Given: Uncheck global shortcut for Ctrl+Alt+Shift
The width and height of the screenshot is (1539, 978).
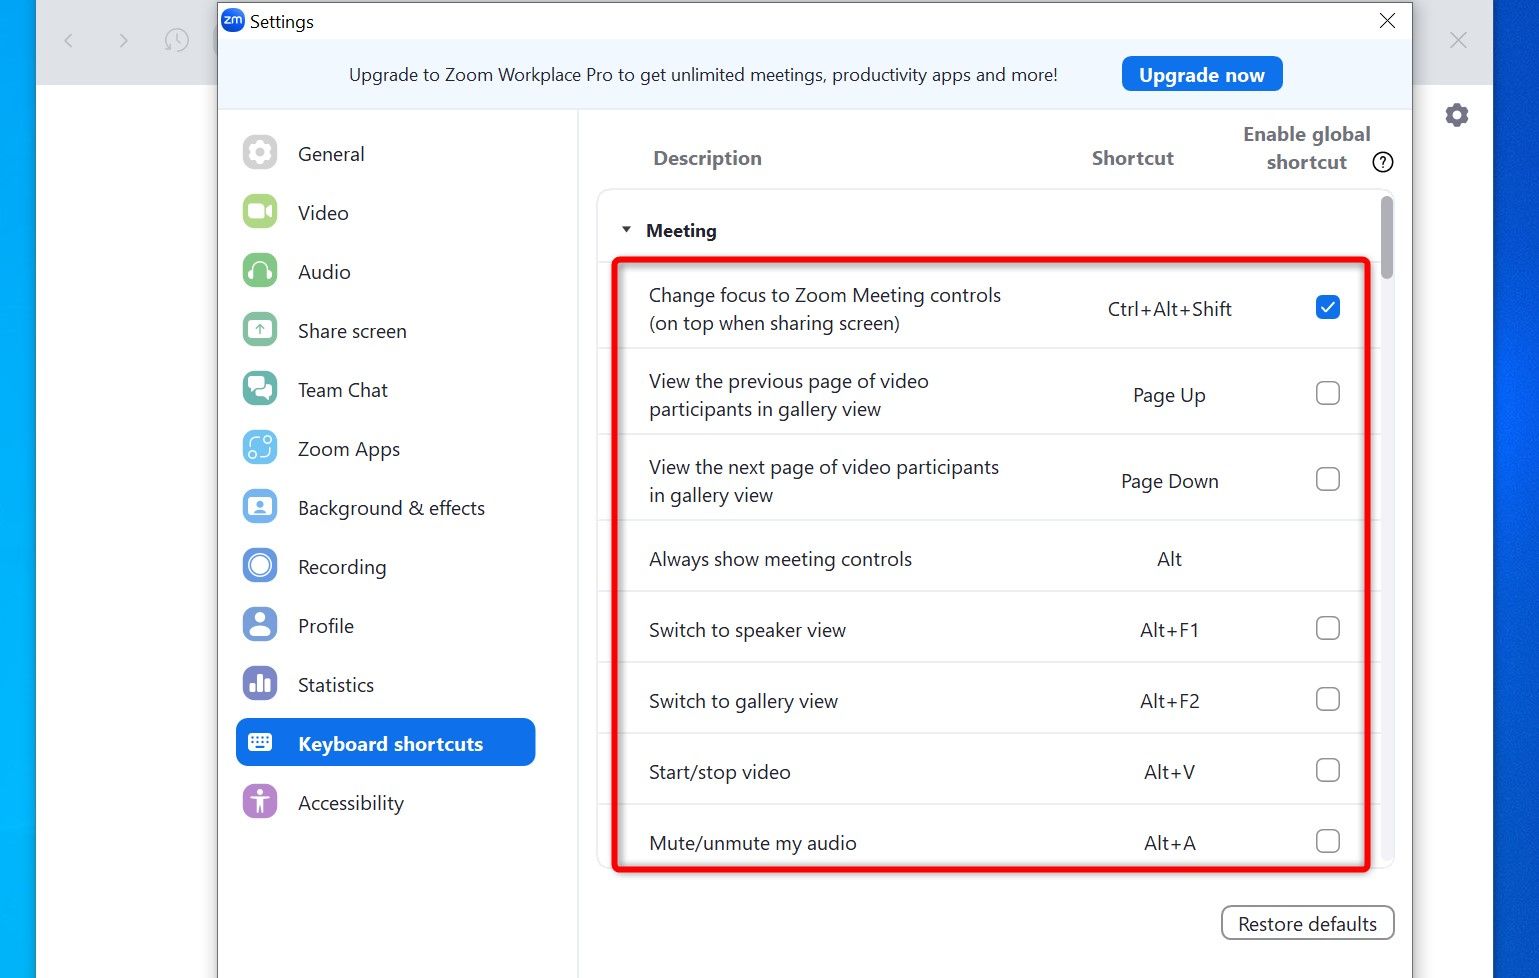Looking at the screenshot, I should [1327, 308].
